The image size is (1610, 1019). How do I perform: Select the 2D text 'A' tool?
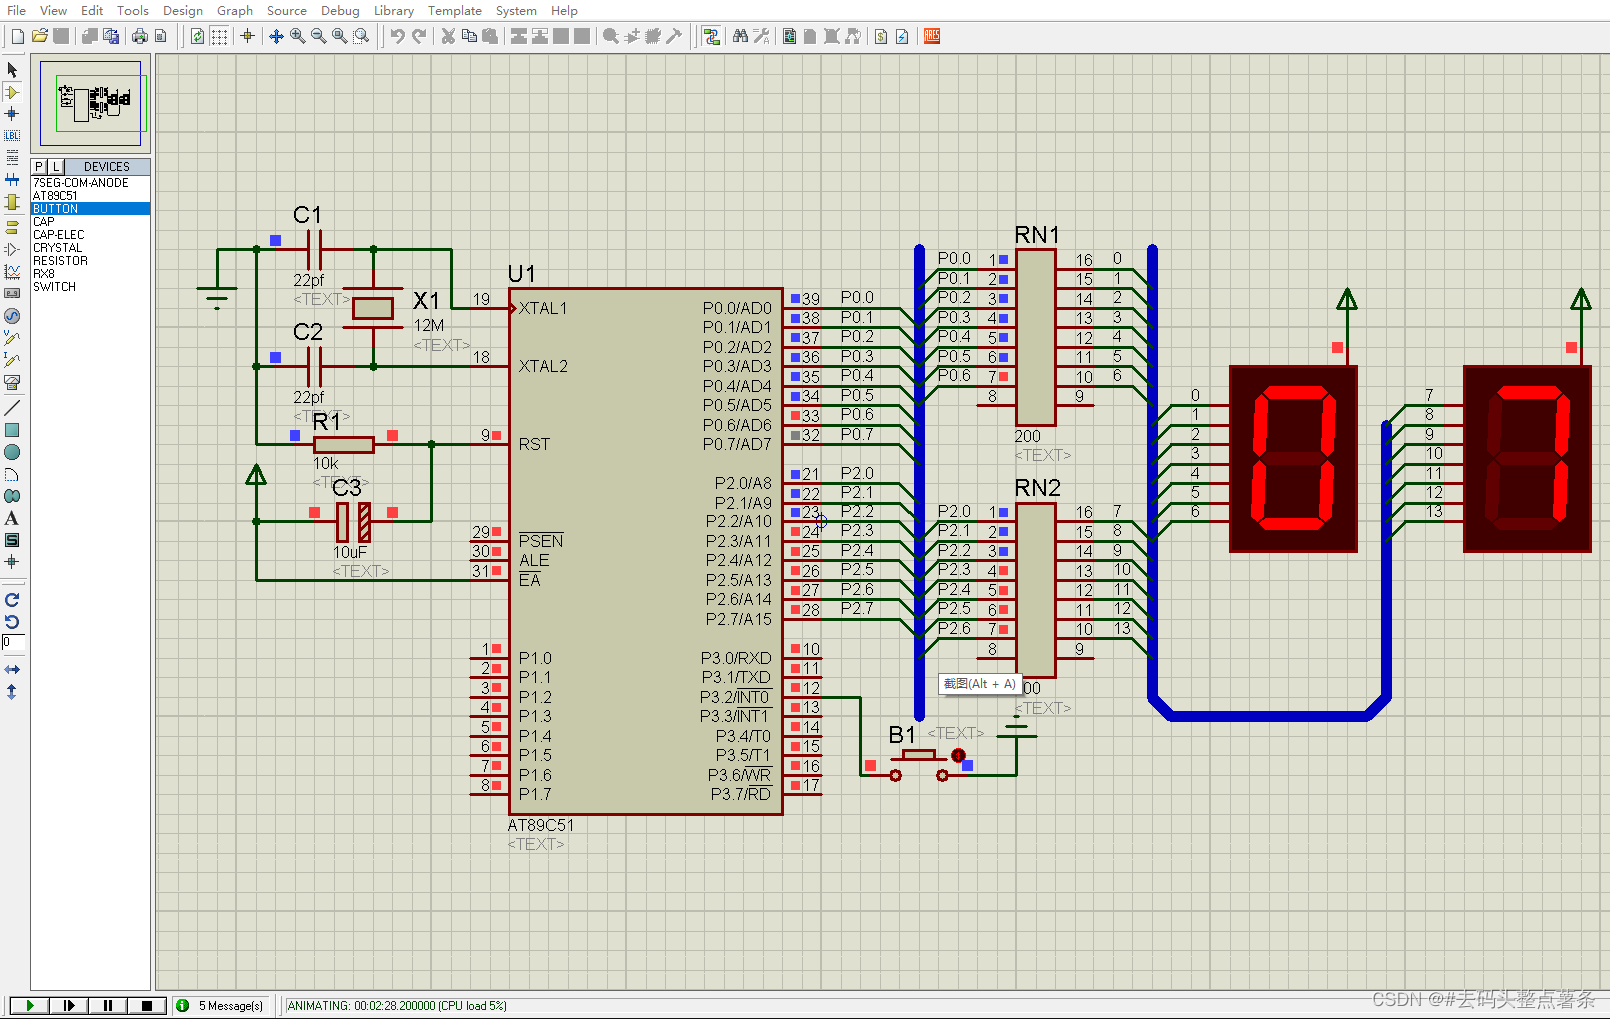tap(12, 518)
